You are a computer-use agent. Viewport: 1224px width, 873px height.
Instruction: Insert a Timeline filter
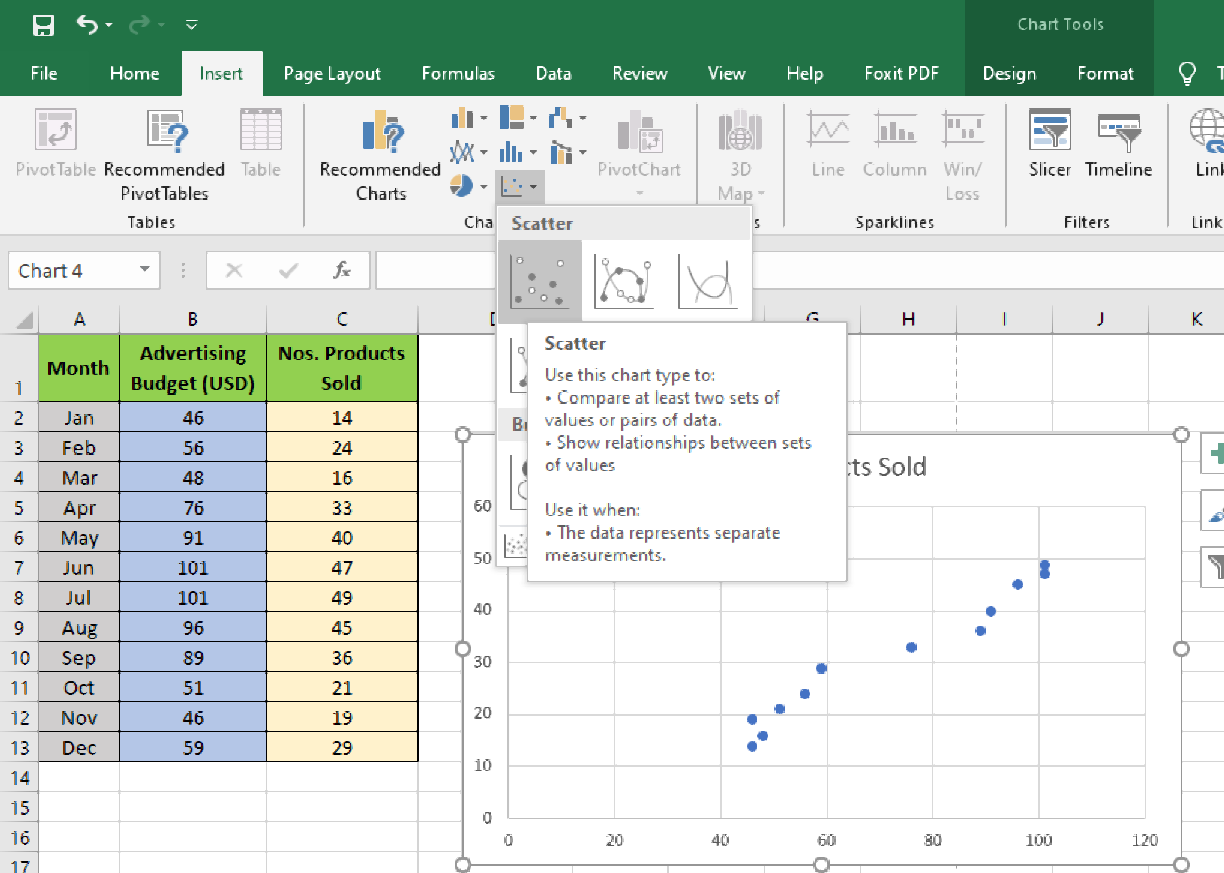click(1118, 144)
